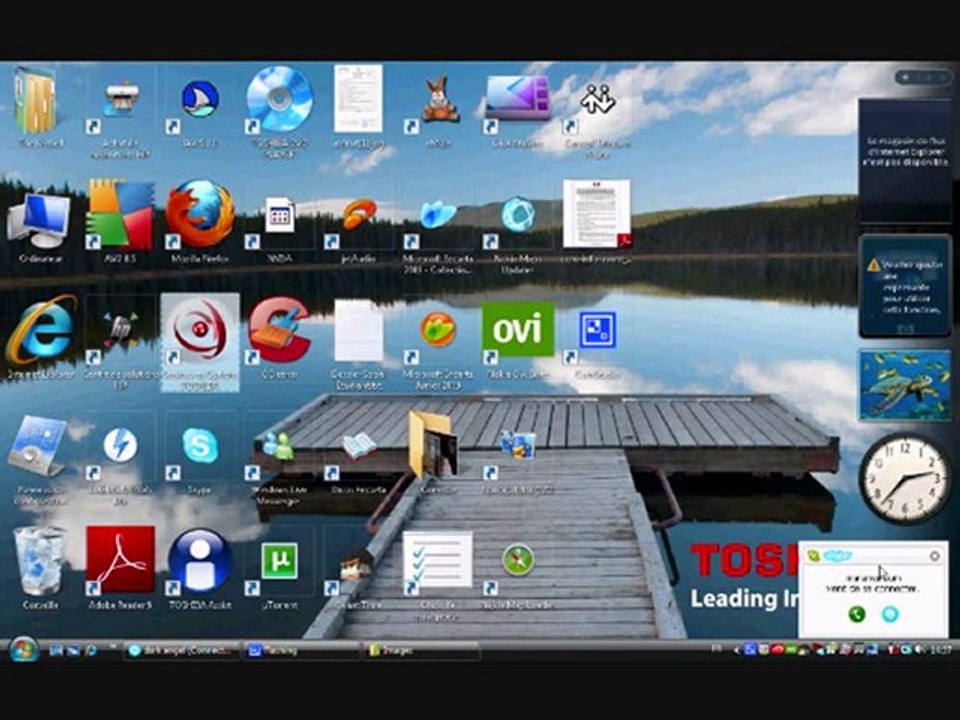Show hidden system tray icons arrow
The height and width of the screenshot is (720, 960).
[737, 650]
